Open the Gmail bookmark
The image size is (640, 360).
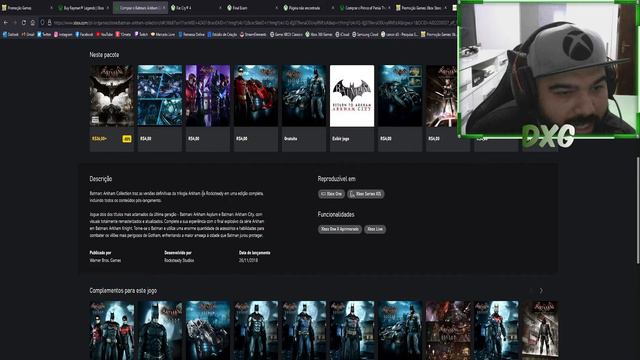[28, 35]
